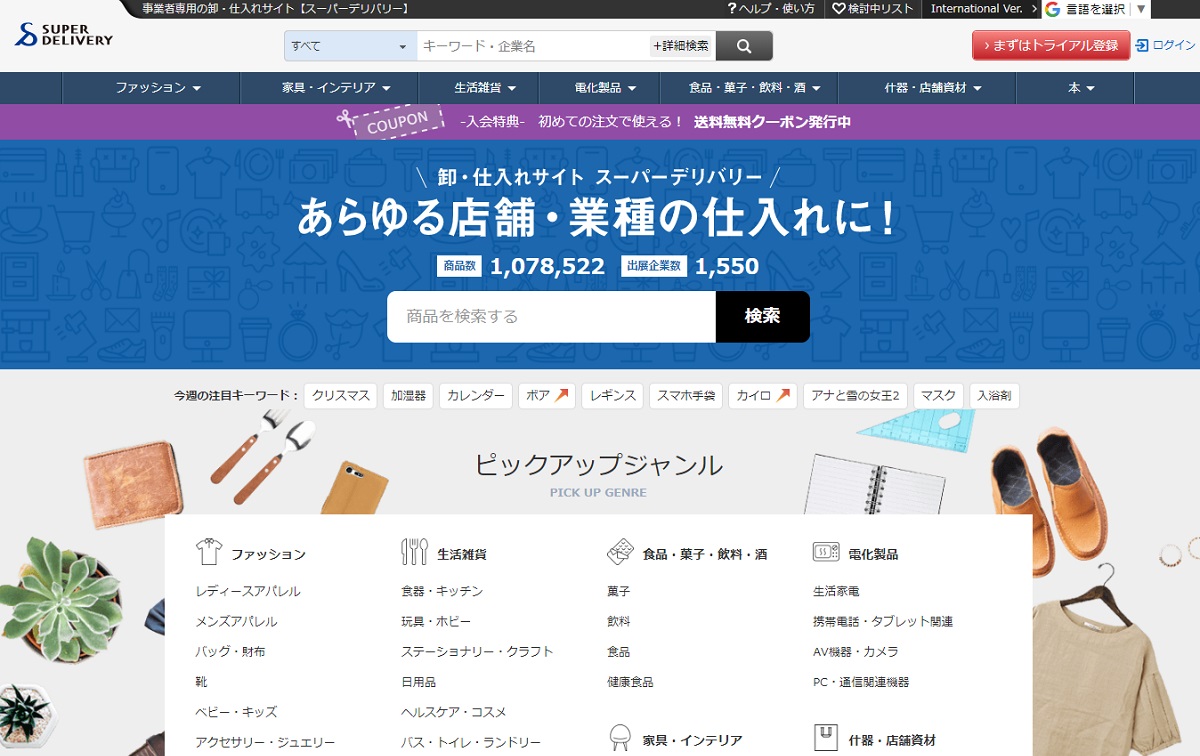Click the Super Delivery logo
The height and width of the screenshot is (756, 1200).
(63, 35)
